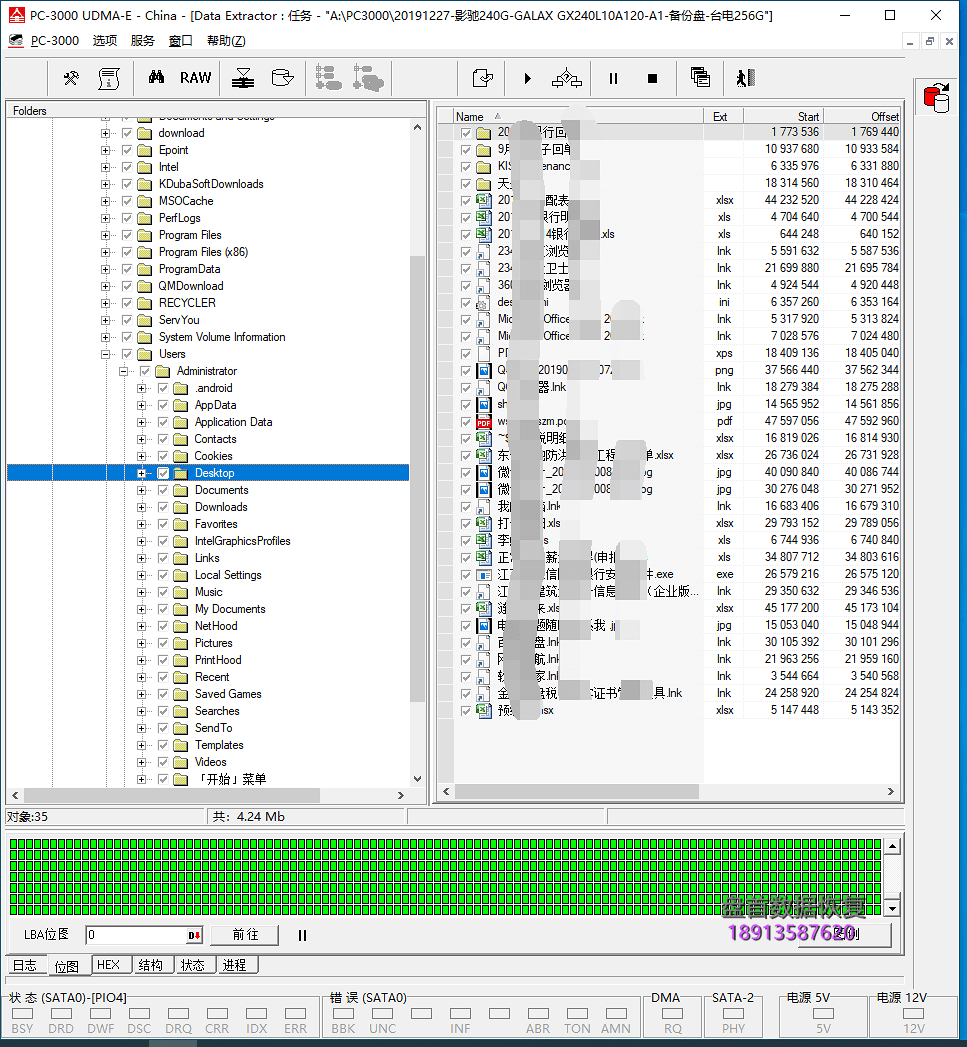967x1047 pixels.
Task: Toggle the checkbox for the Documents folder
Action: click(163, 490)
